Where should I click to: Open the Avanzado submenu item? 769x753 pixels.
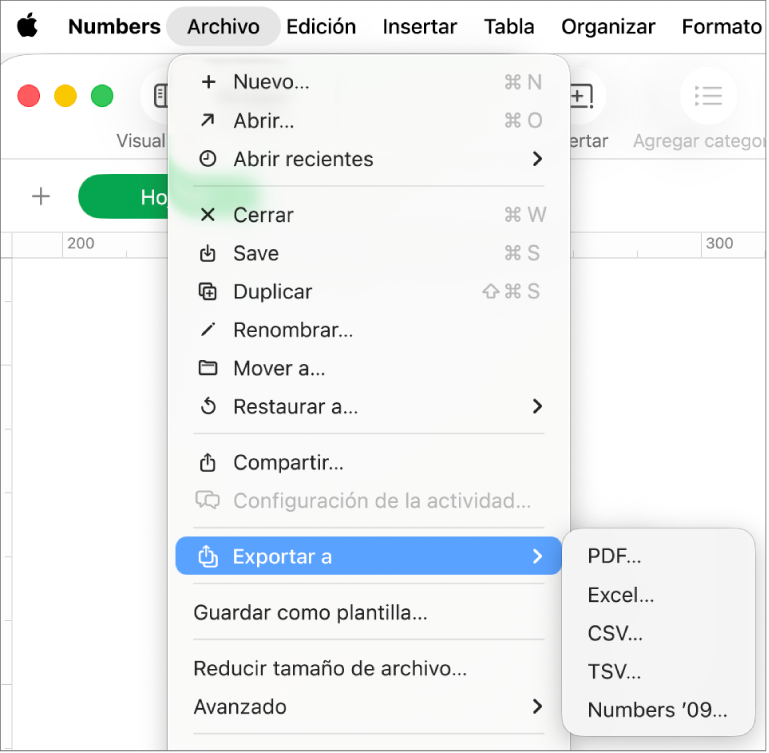coord(369,706)
